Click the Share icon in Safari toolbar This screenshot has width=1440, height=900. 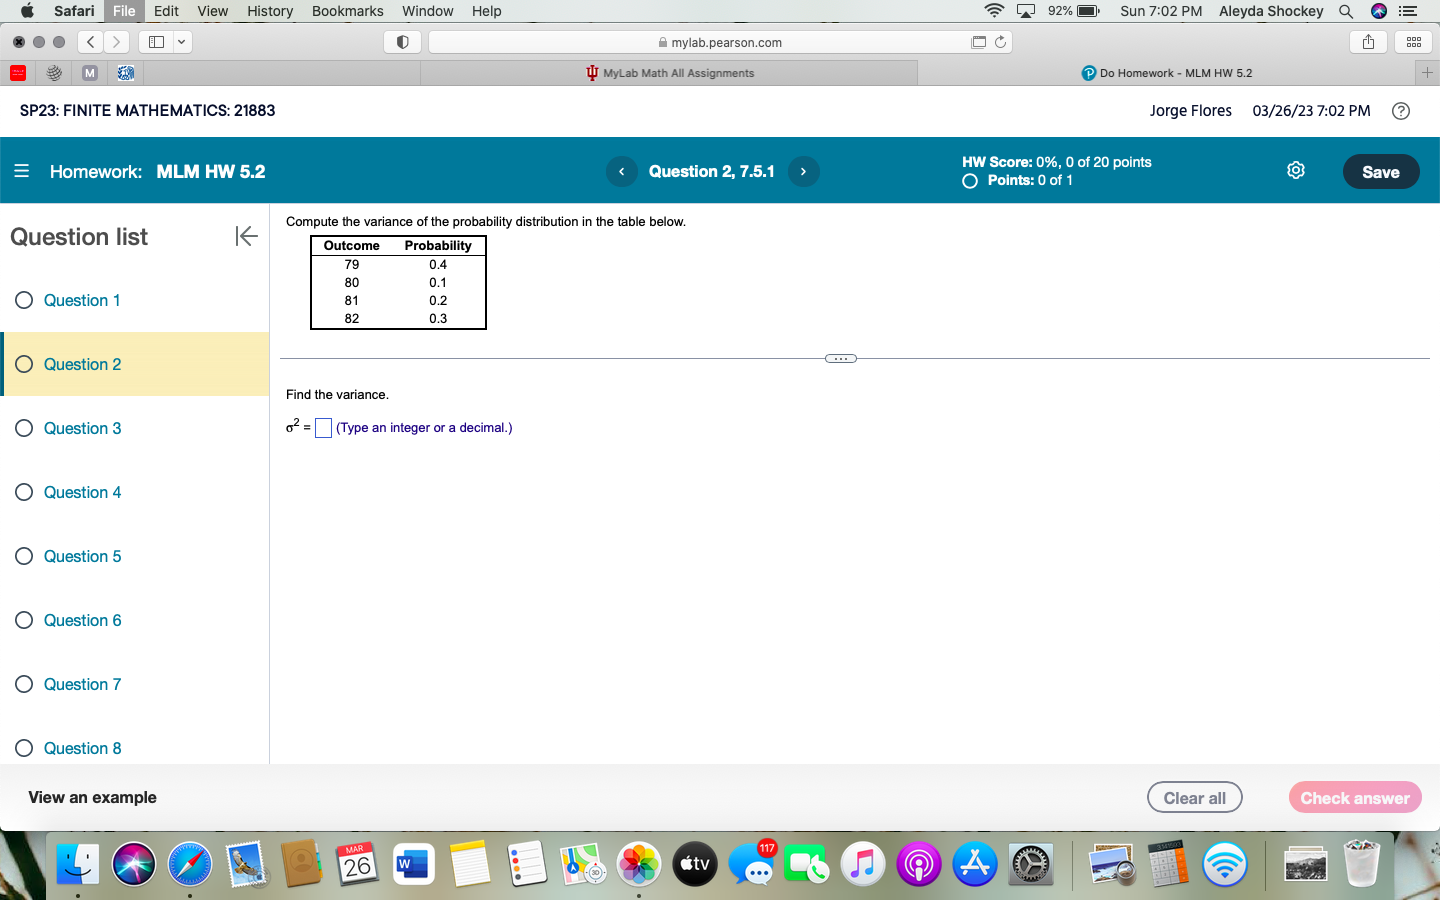(x=1367, y=41)
